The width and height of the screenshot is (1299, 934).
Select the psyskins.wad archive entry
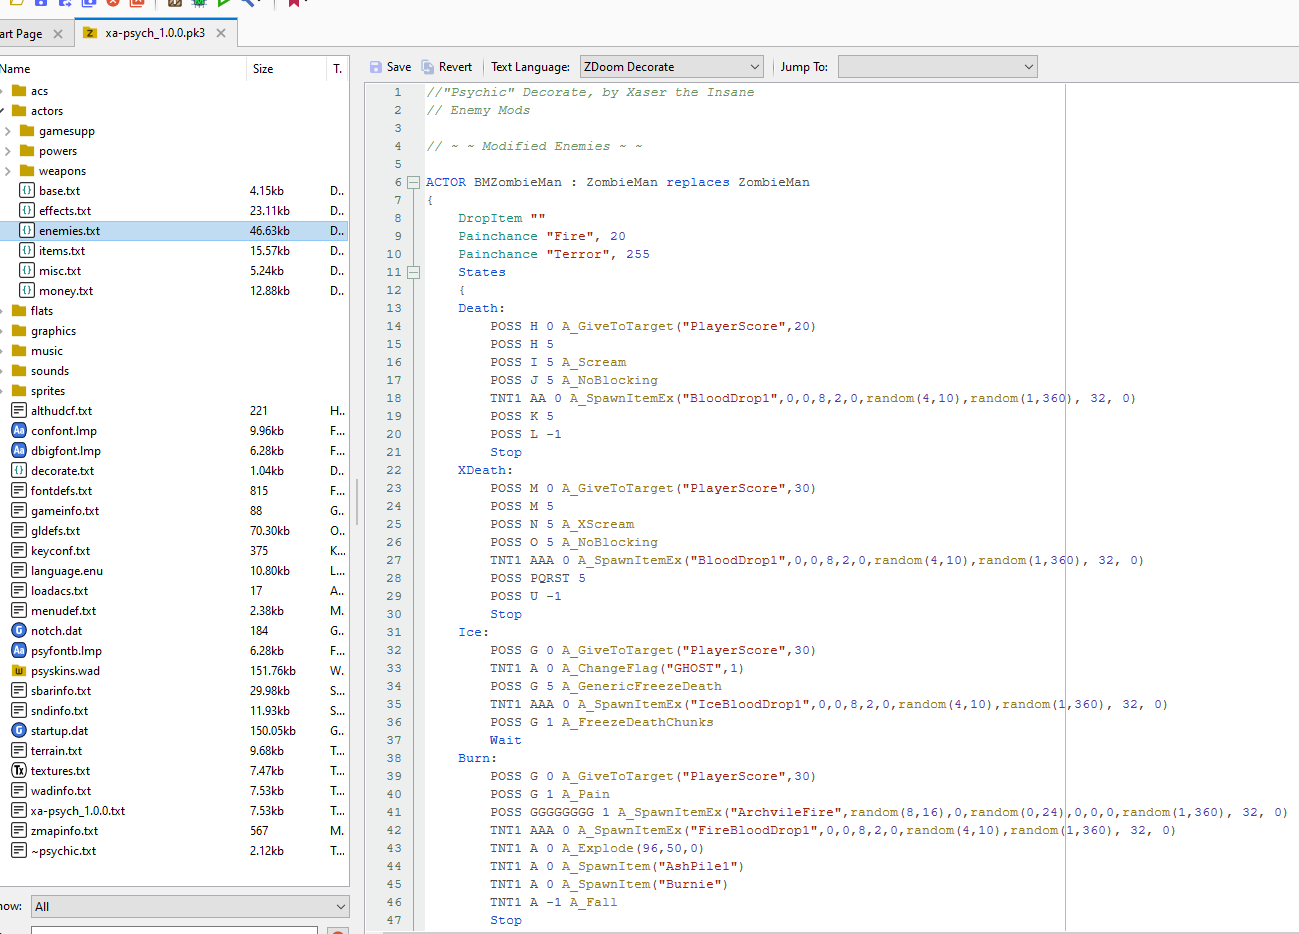coord(65,671)
